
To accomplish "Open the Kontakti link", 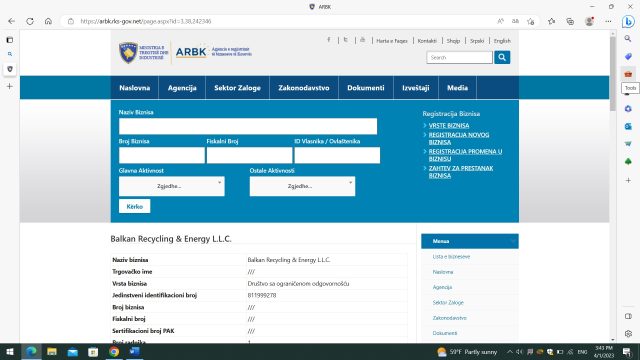I will point(427,41).
